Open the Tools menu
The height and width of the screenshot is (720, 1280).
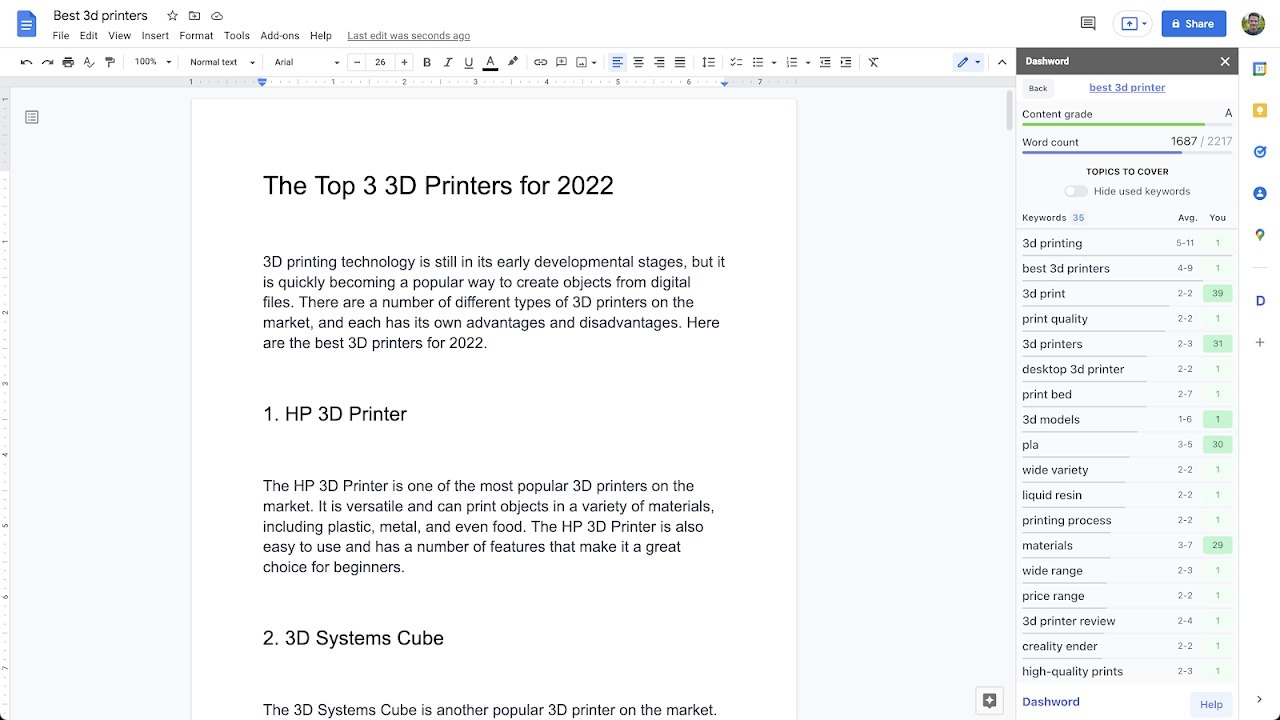(x=237, y=35)
